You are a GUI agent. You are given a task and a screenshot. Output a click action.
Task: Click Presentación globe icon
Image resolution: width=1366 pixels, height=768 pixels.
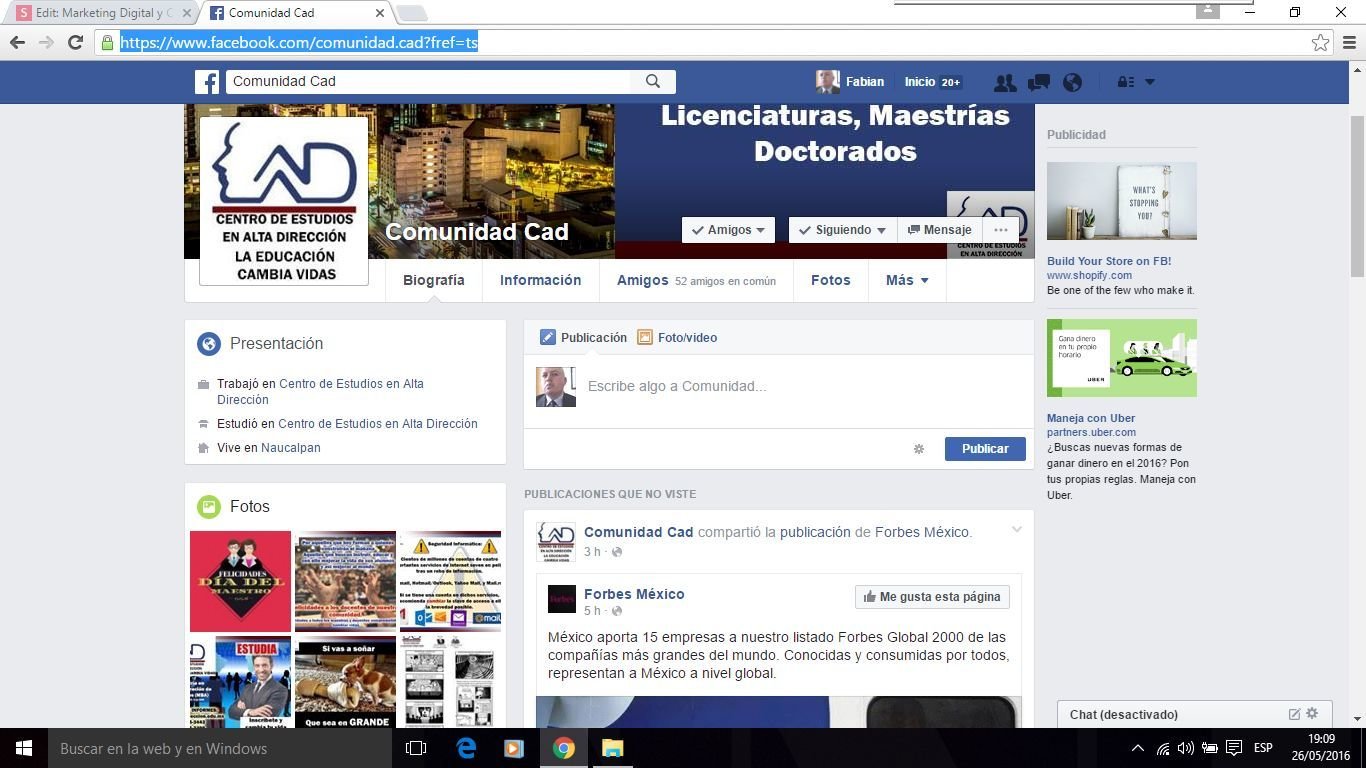pyautogui.click(x=209, y=344)
